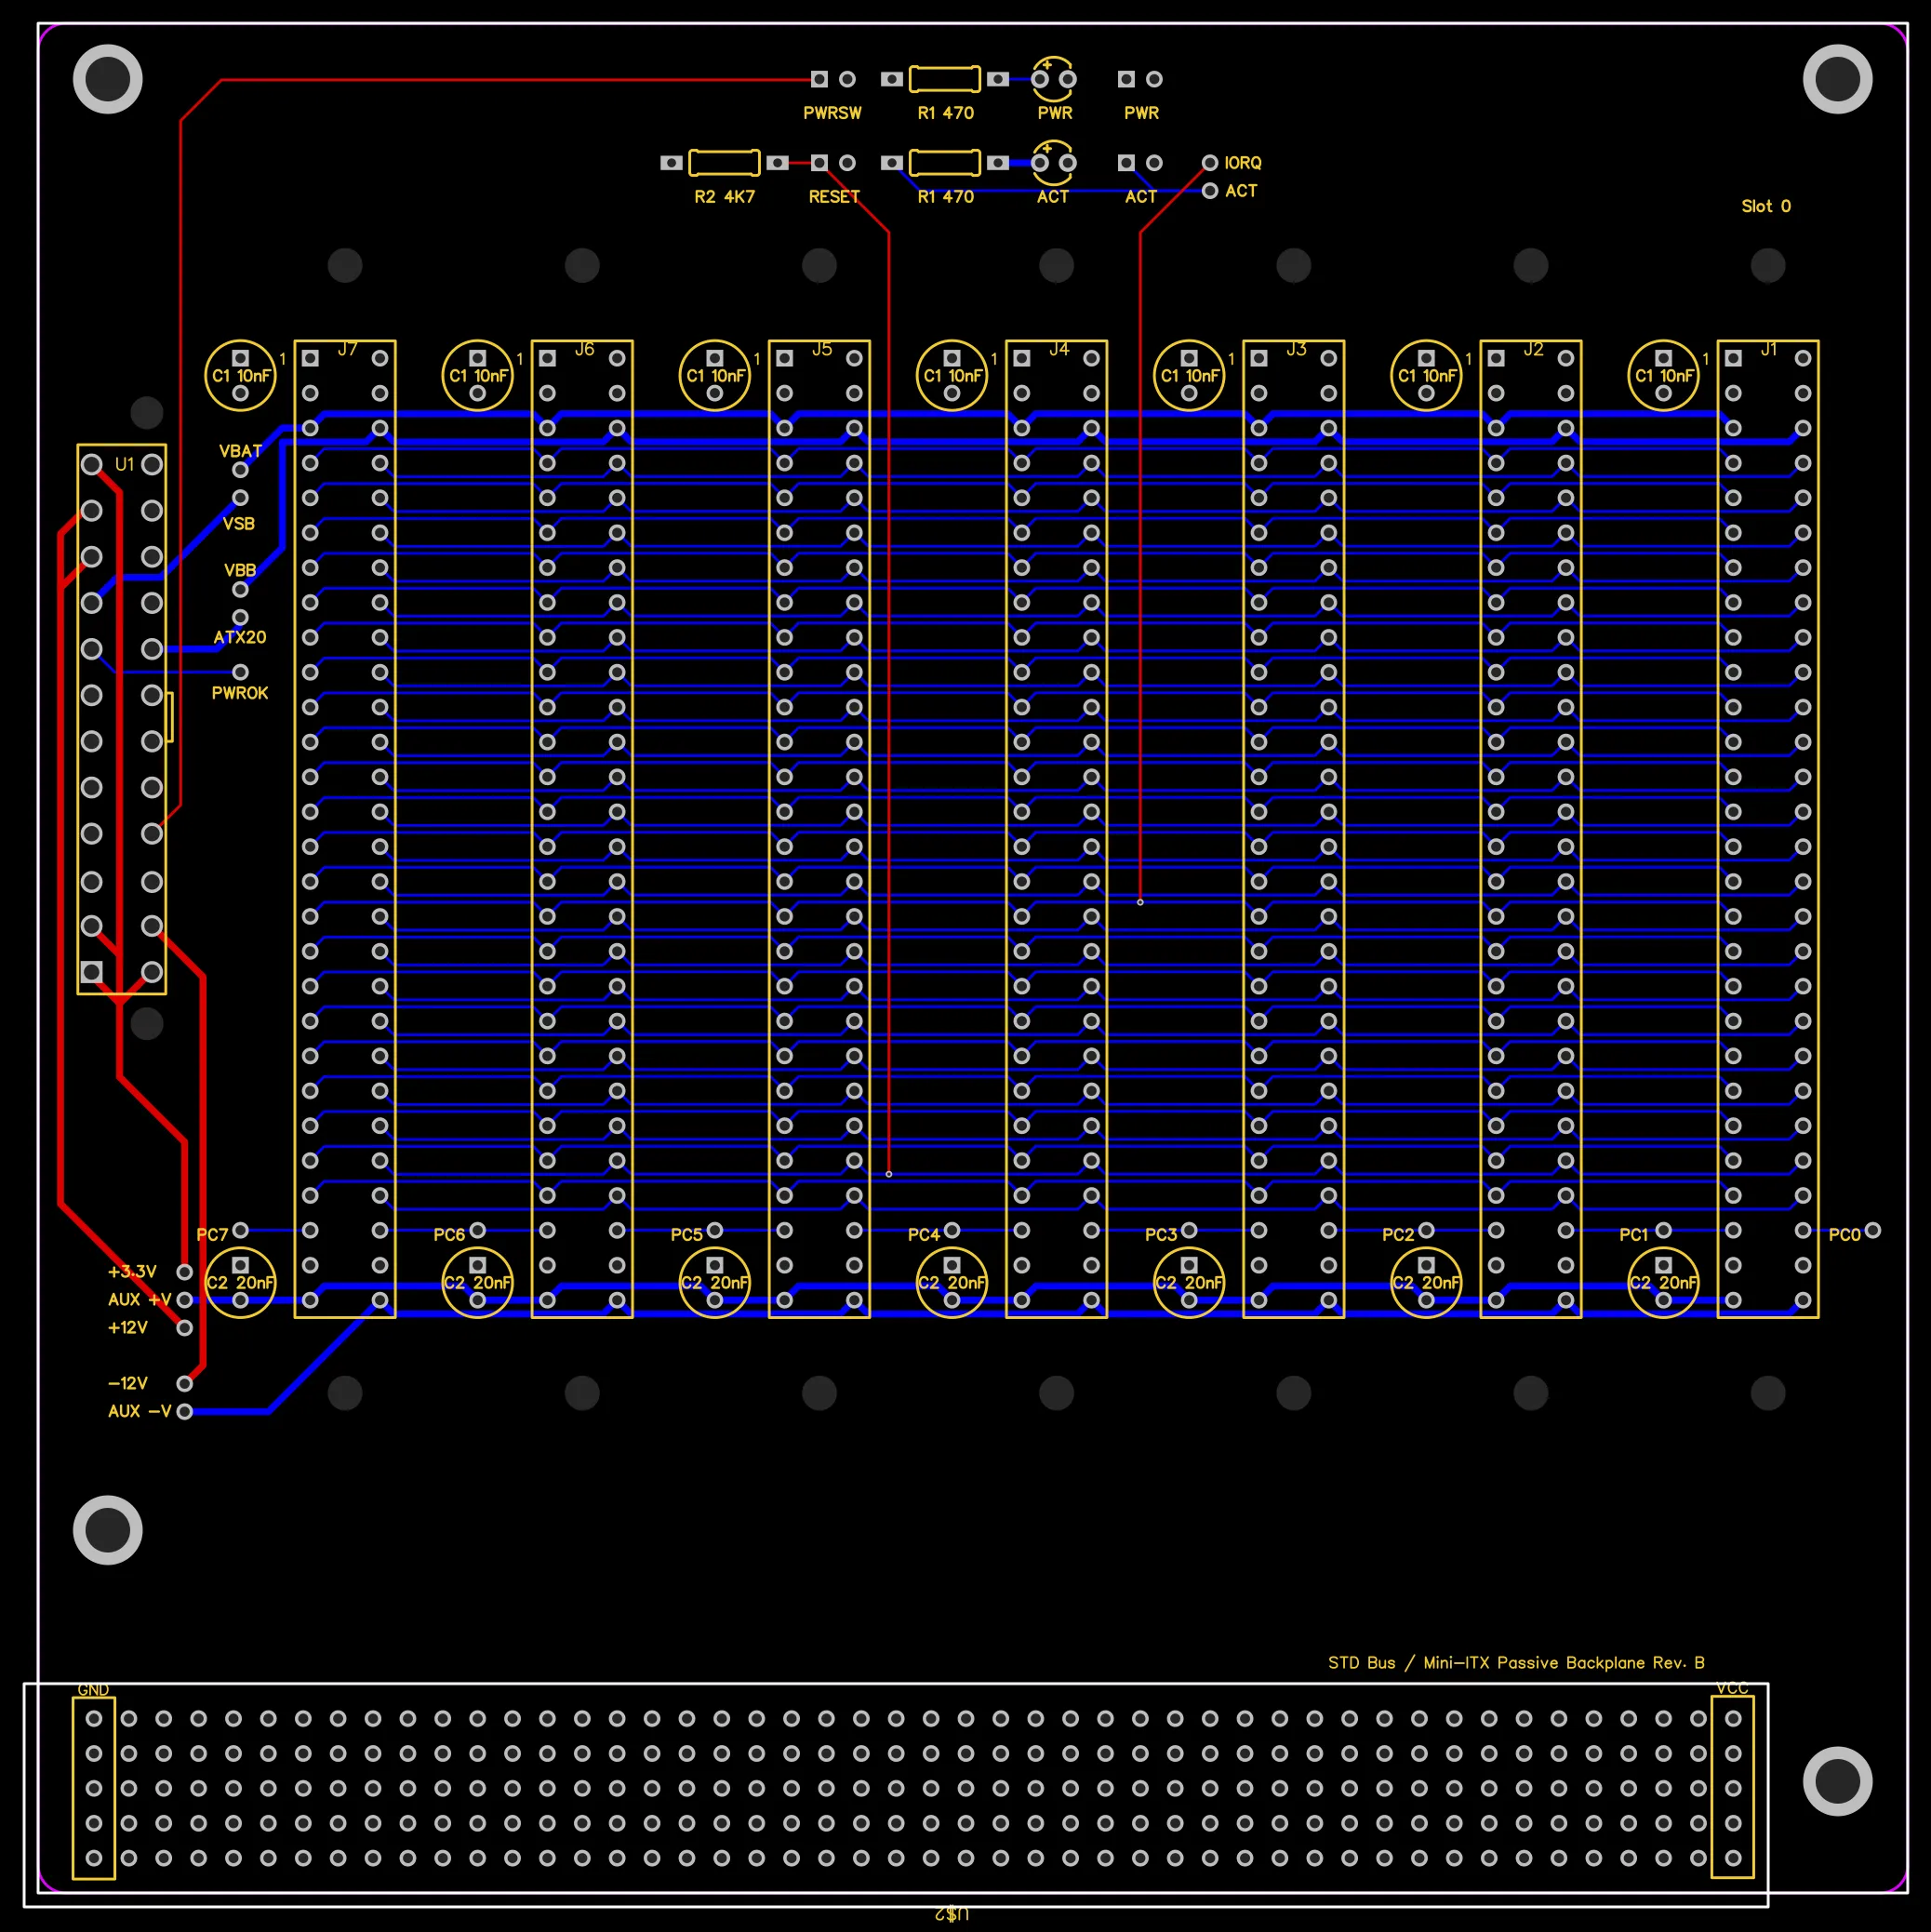Select the round pad next to PC0 label

1873,1231
